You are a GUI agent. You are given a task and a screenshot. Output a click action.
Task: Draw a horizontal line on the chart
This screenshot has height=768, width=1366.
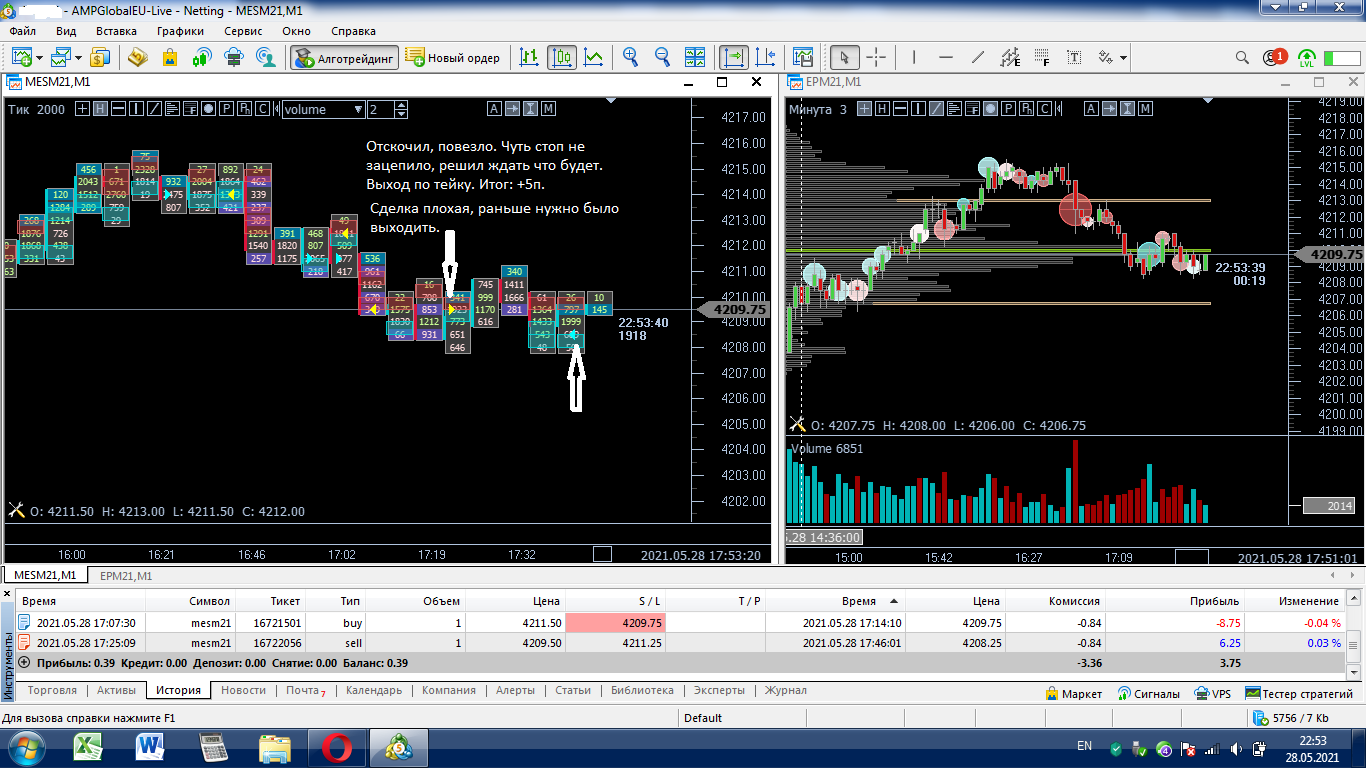[x=946, y=57]
